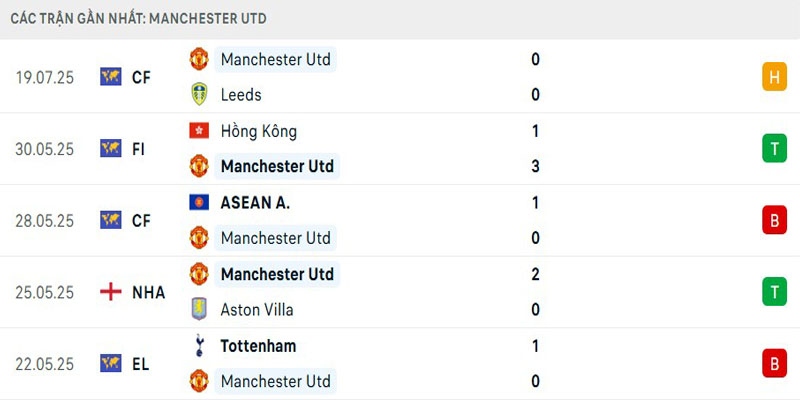Click the red B badge for 28.05.25 match
Viewport: 800px width, 400px height.
774,220
